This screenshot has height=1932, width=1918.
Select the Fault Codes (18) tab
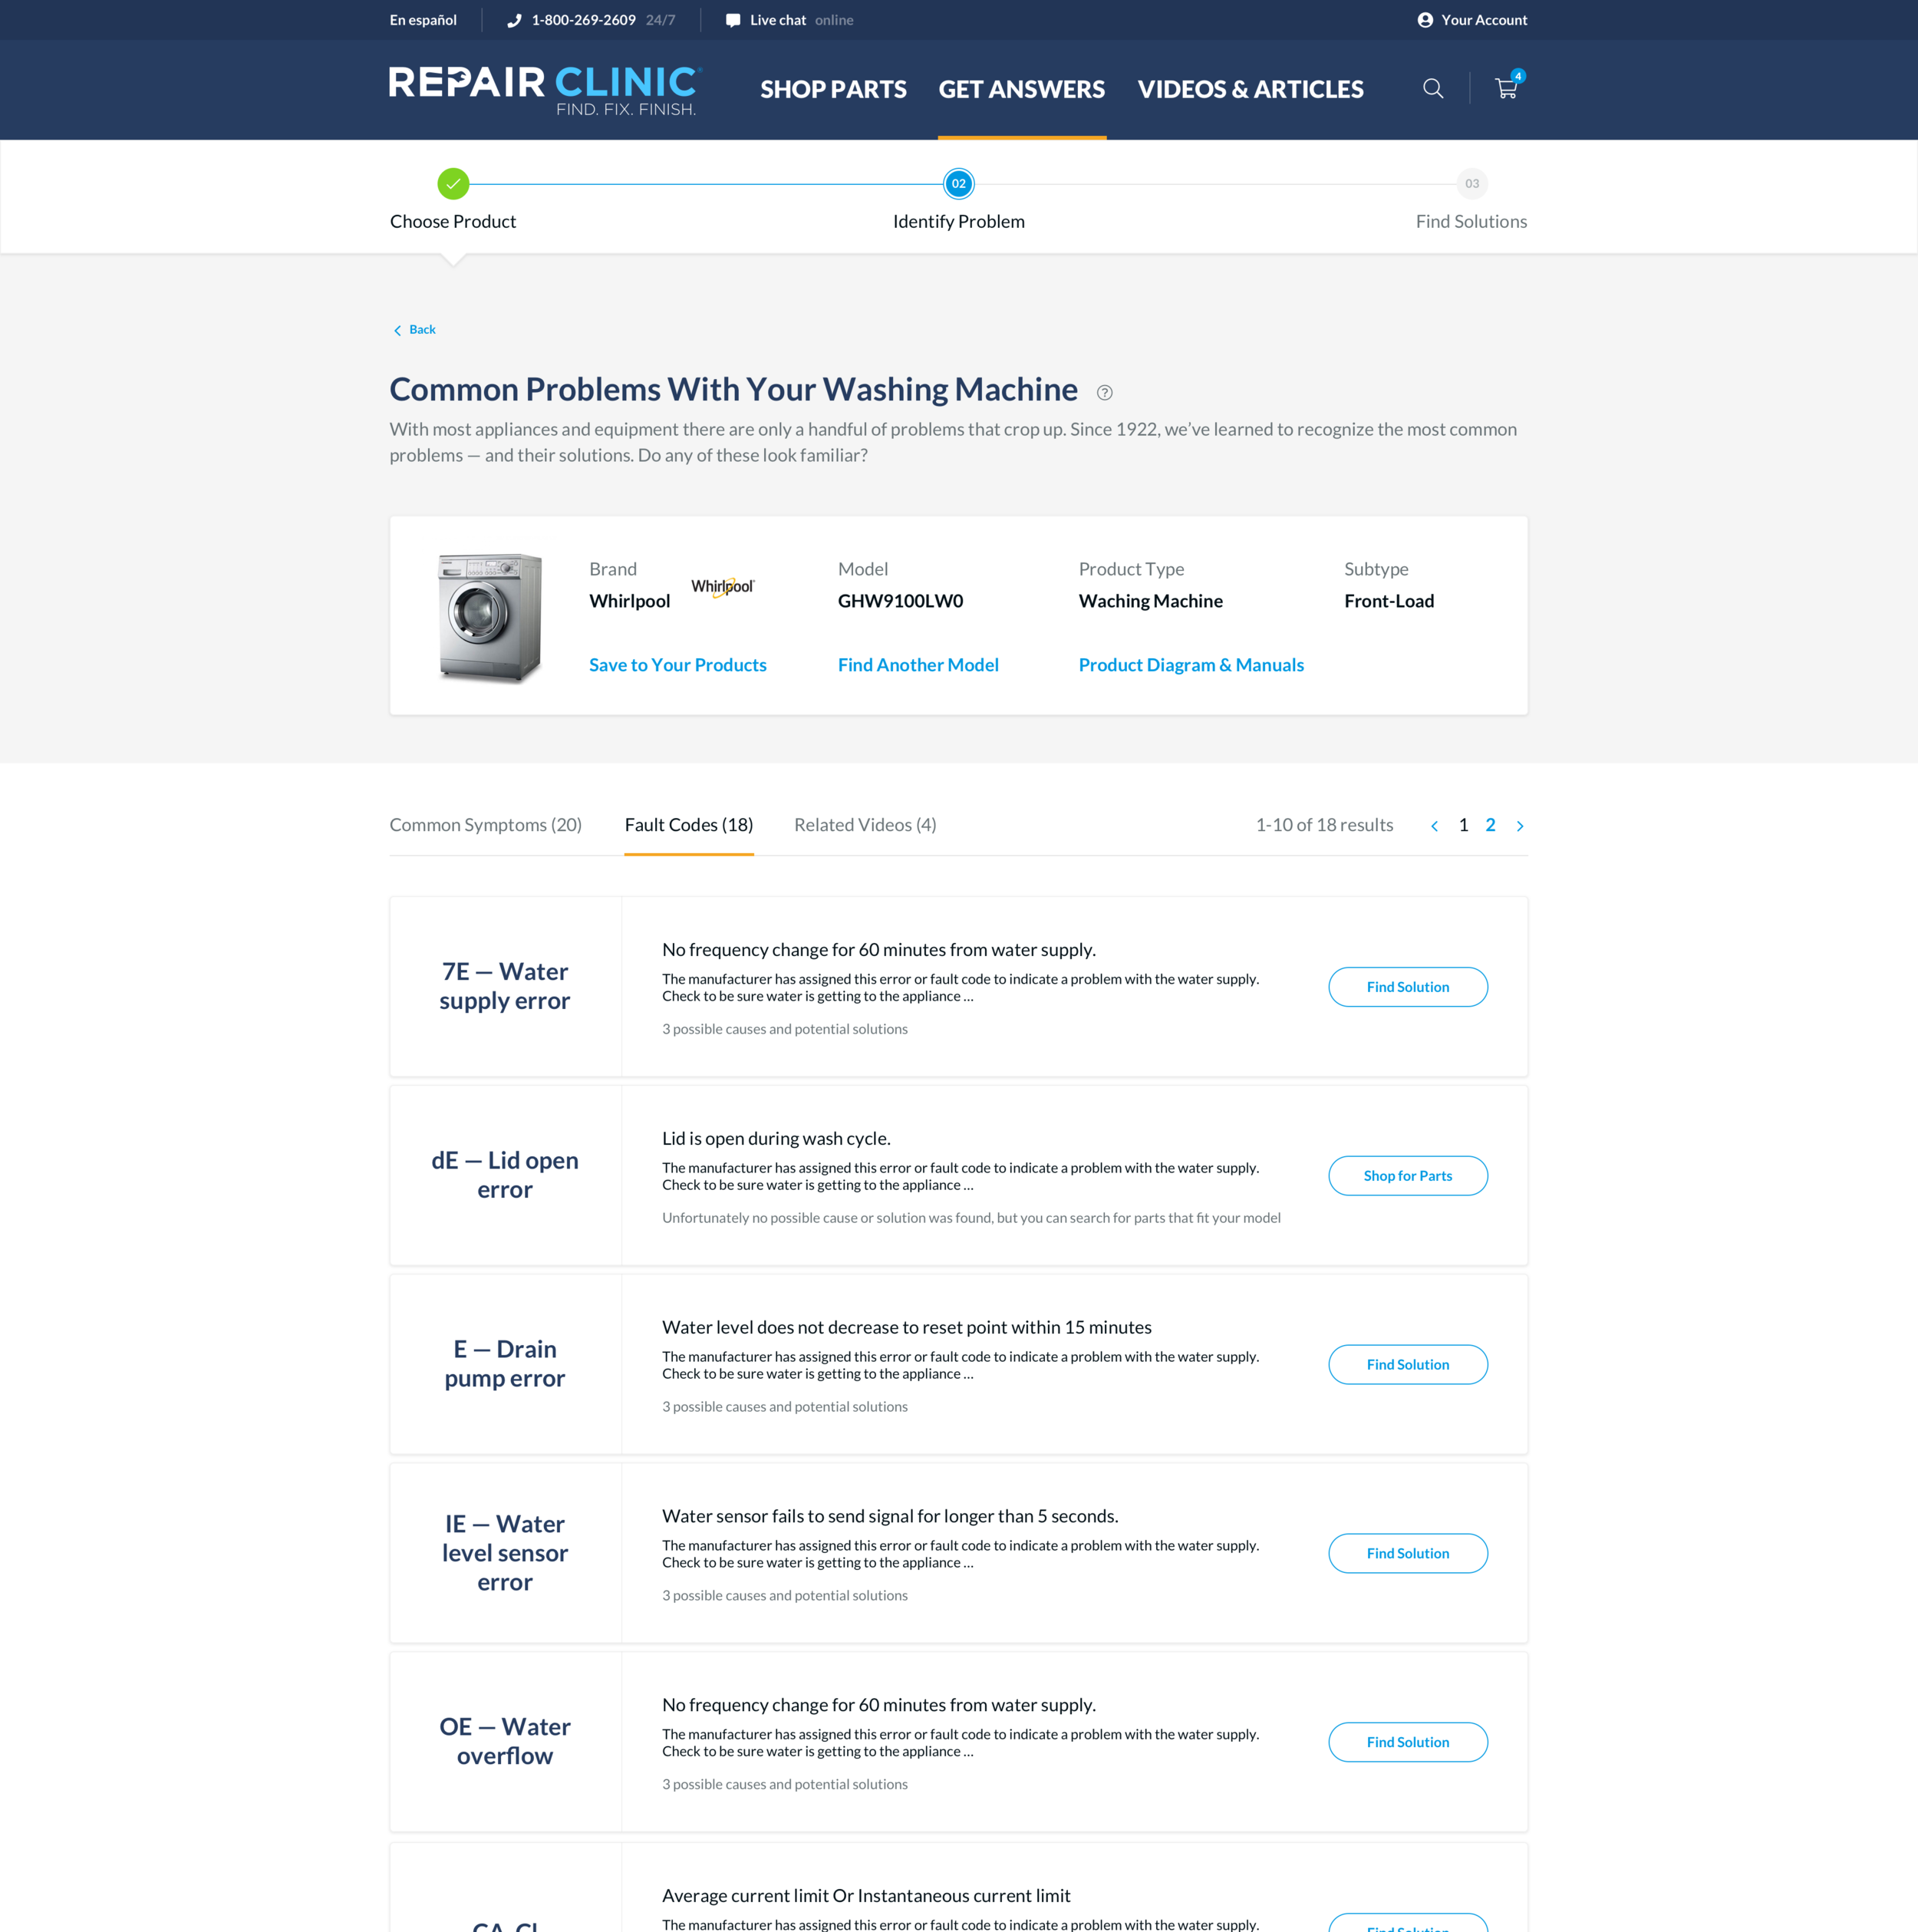click(x=689, y=825)
